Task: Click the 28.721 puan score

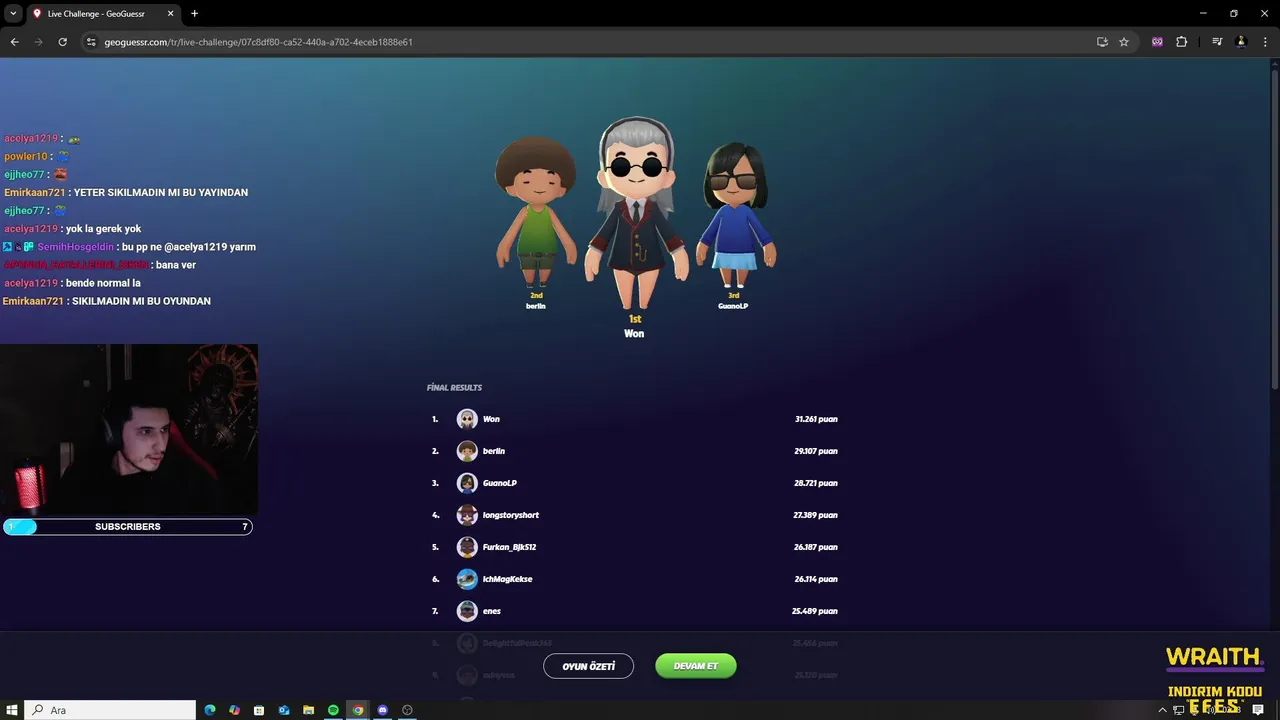Action: coord(816,483)
